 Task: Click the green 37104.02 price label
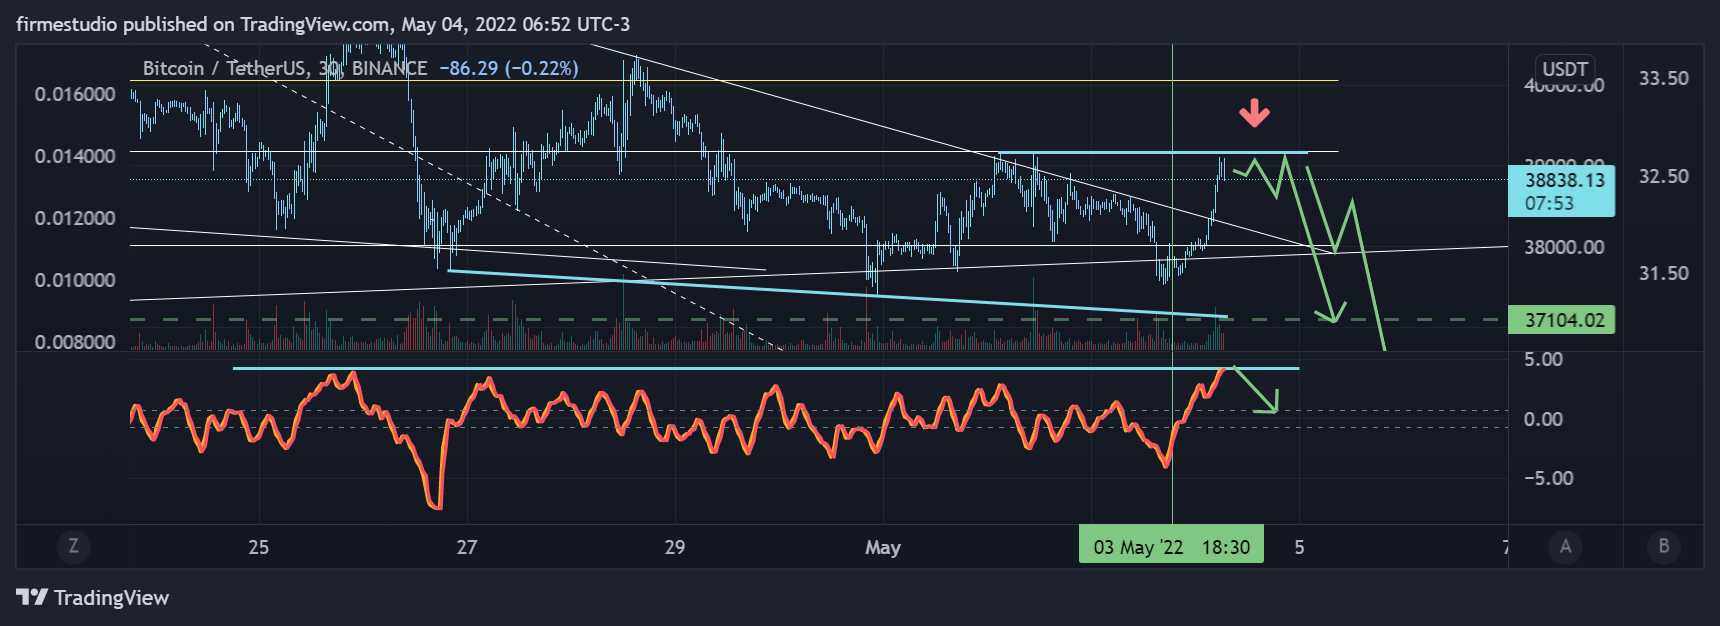(1561, 320)
